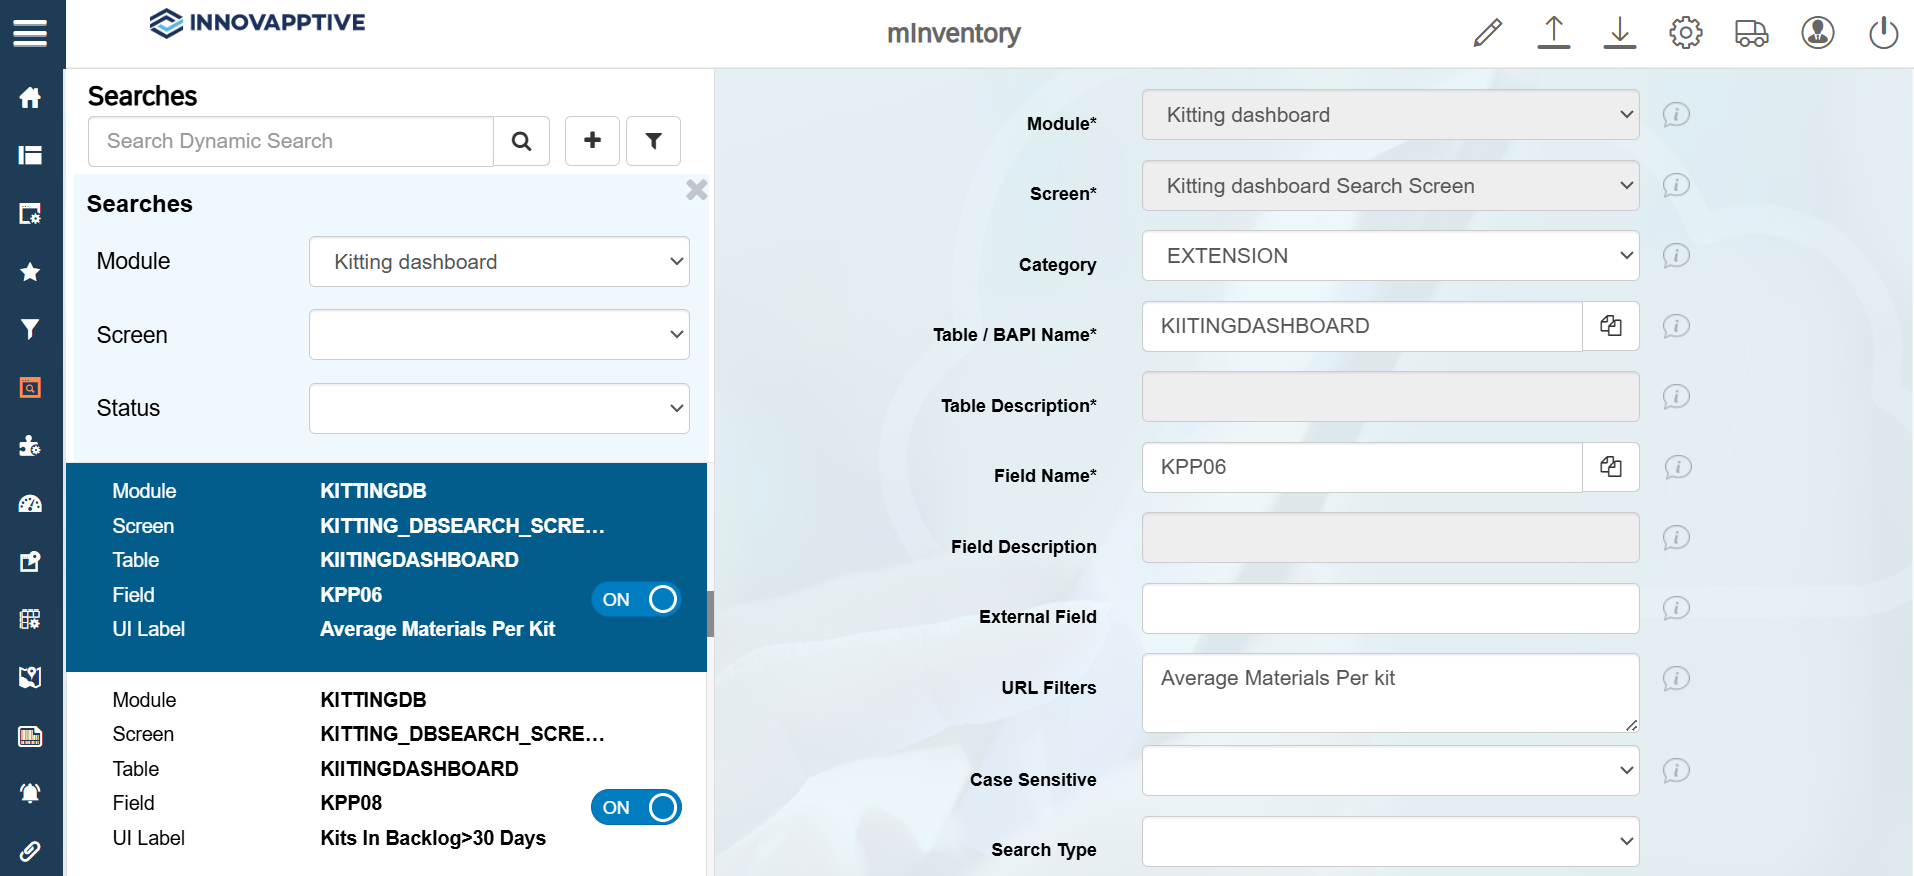Turn off the KPP06 search toggle
Viewport: 1914px width, 876px height.
click(637, 599)
